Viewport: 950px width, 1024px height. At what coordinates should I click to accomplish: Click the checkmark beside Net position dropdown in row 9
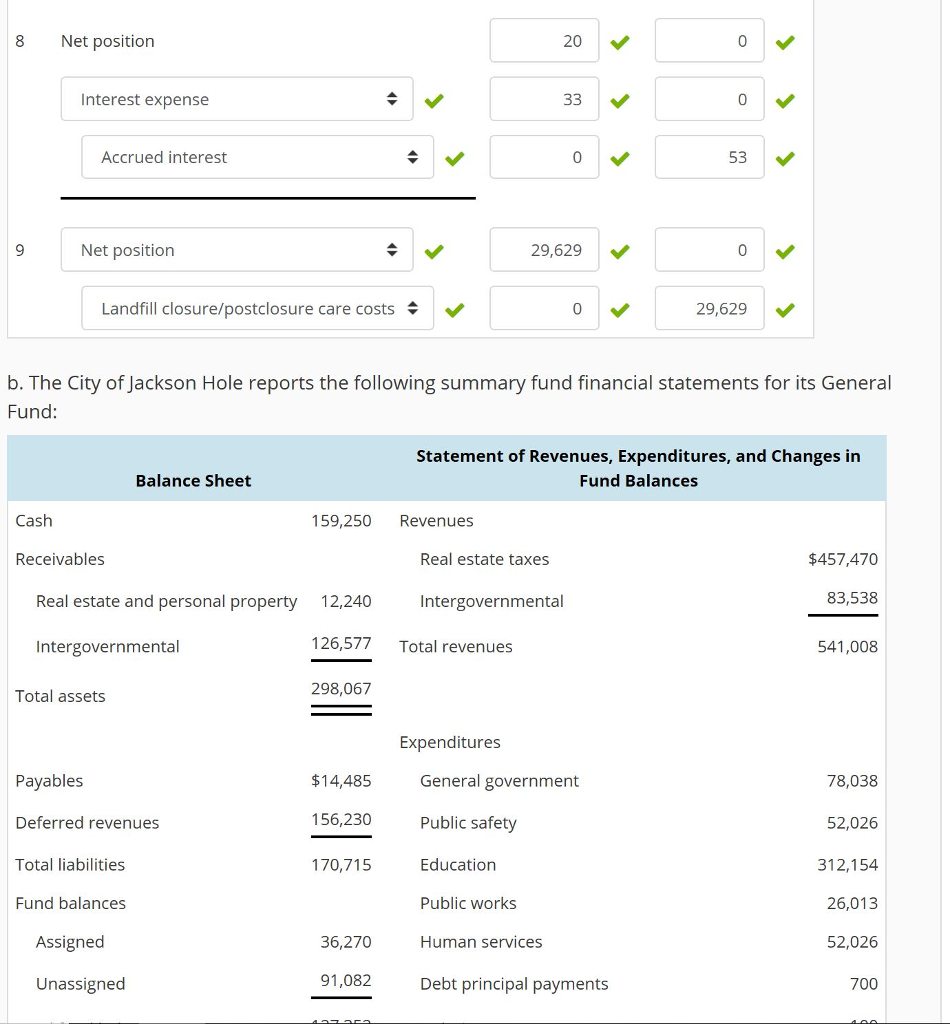pyautogui.click(x=434, y=249)
